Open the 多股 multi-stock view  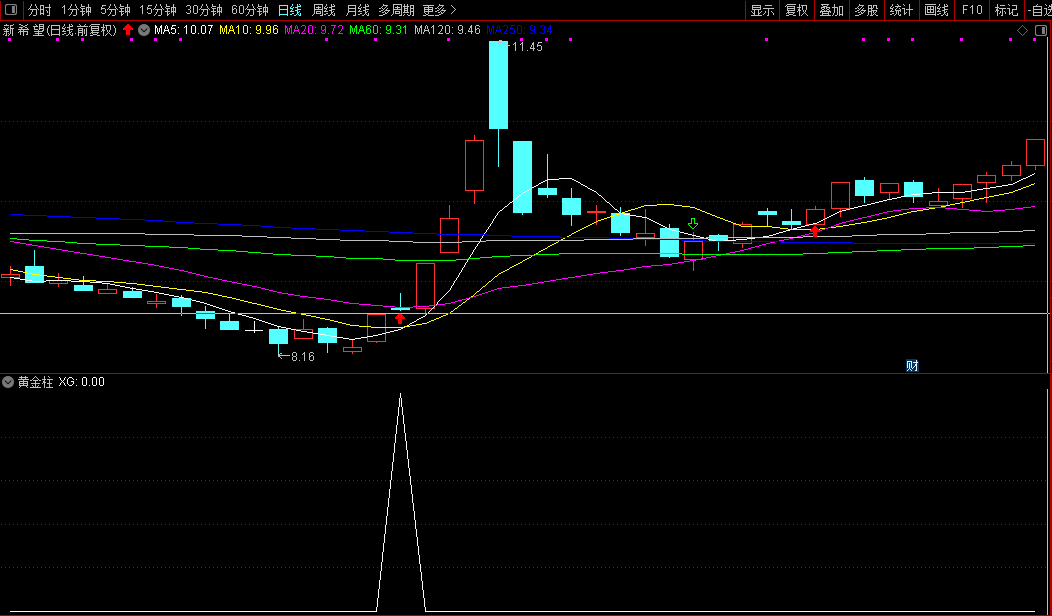866,10
